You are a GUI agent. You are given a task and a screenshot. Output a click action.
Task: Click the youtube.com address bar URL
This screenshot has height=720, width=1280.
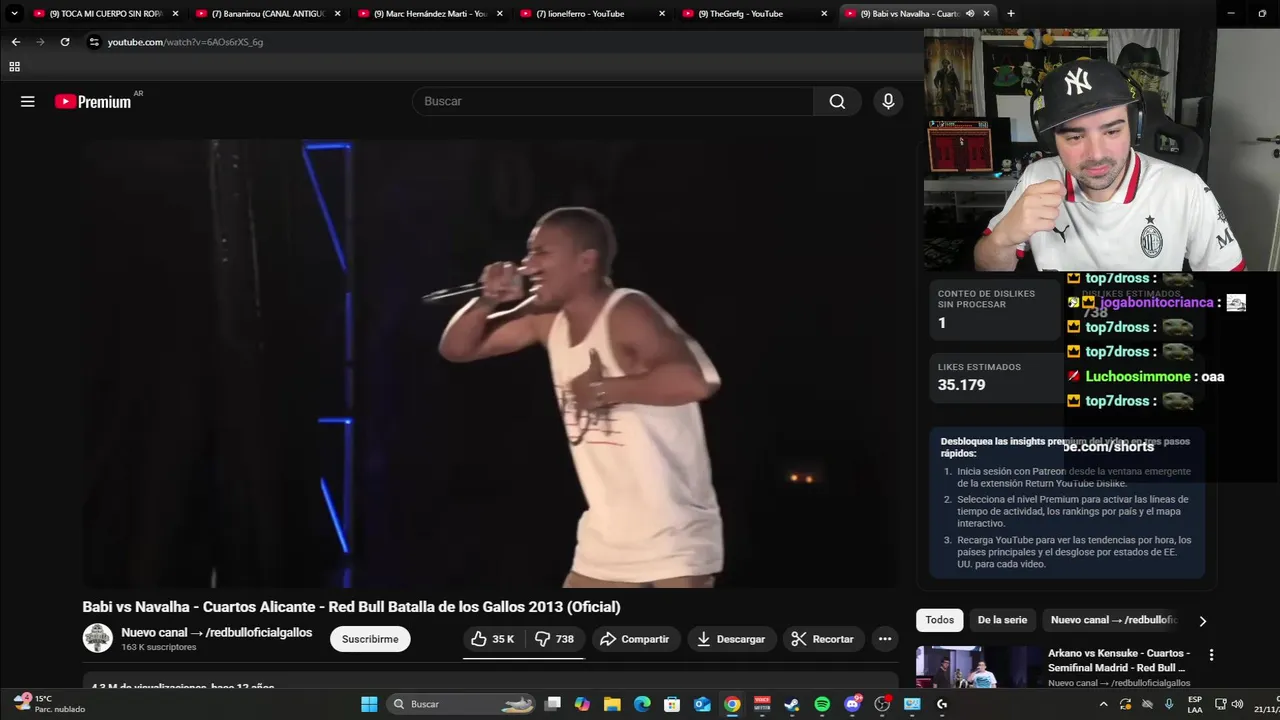coord(185,42)
